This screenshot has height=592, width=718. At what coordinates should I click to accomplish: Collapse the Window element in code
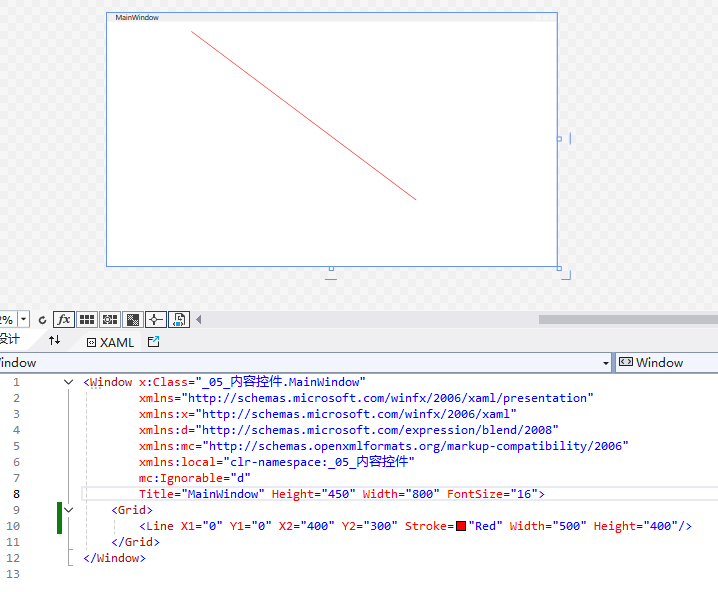coord(68,382)
